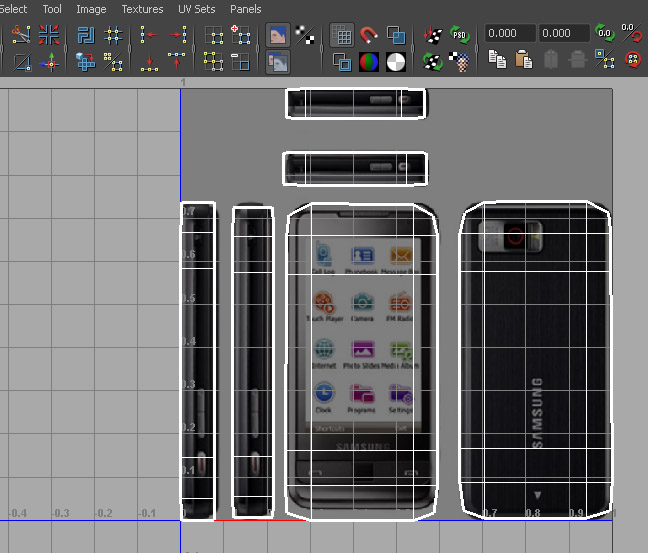Align selected UVs to maximum V
Viewport: 648px width, 553px height.
click(x=177, y=62)
